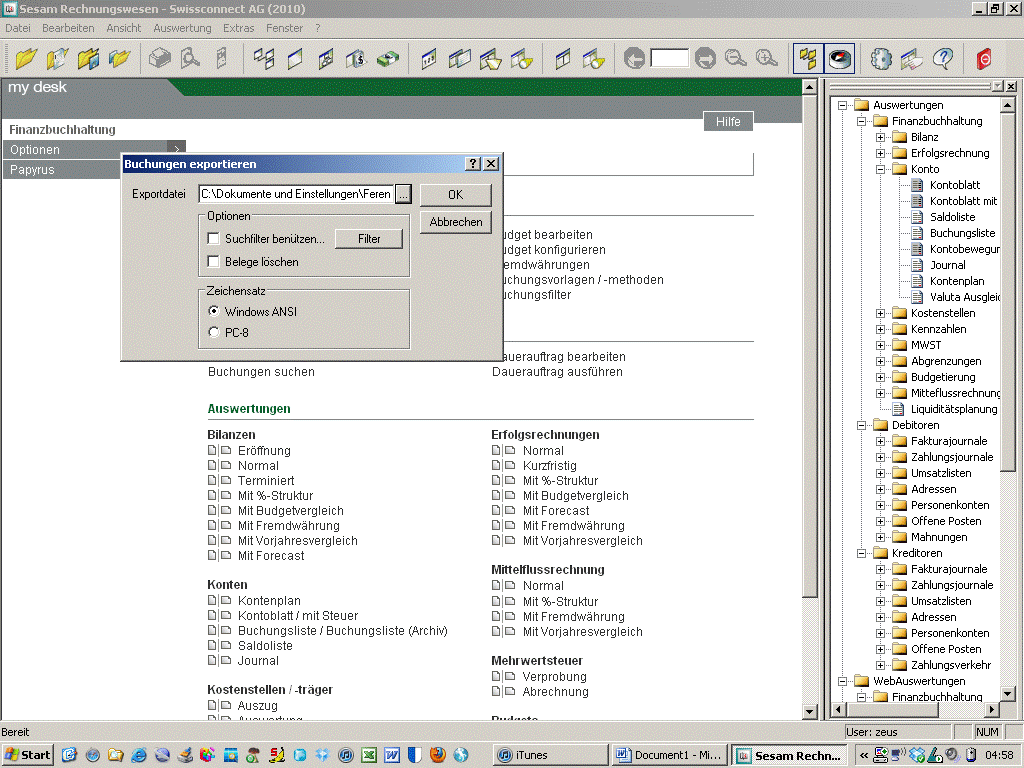Open the Auswertung menu
Image resolution: width=1024 pixels, height=768 pixels.
pyautogui.click(x=182, y=28)
